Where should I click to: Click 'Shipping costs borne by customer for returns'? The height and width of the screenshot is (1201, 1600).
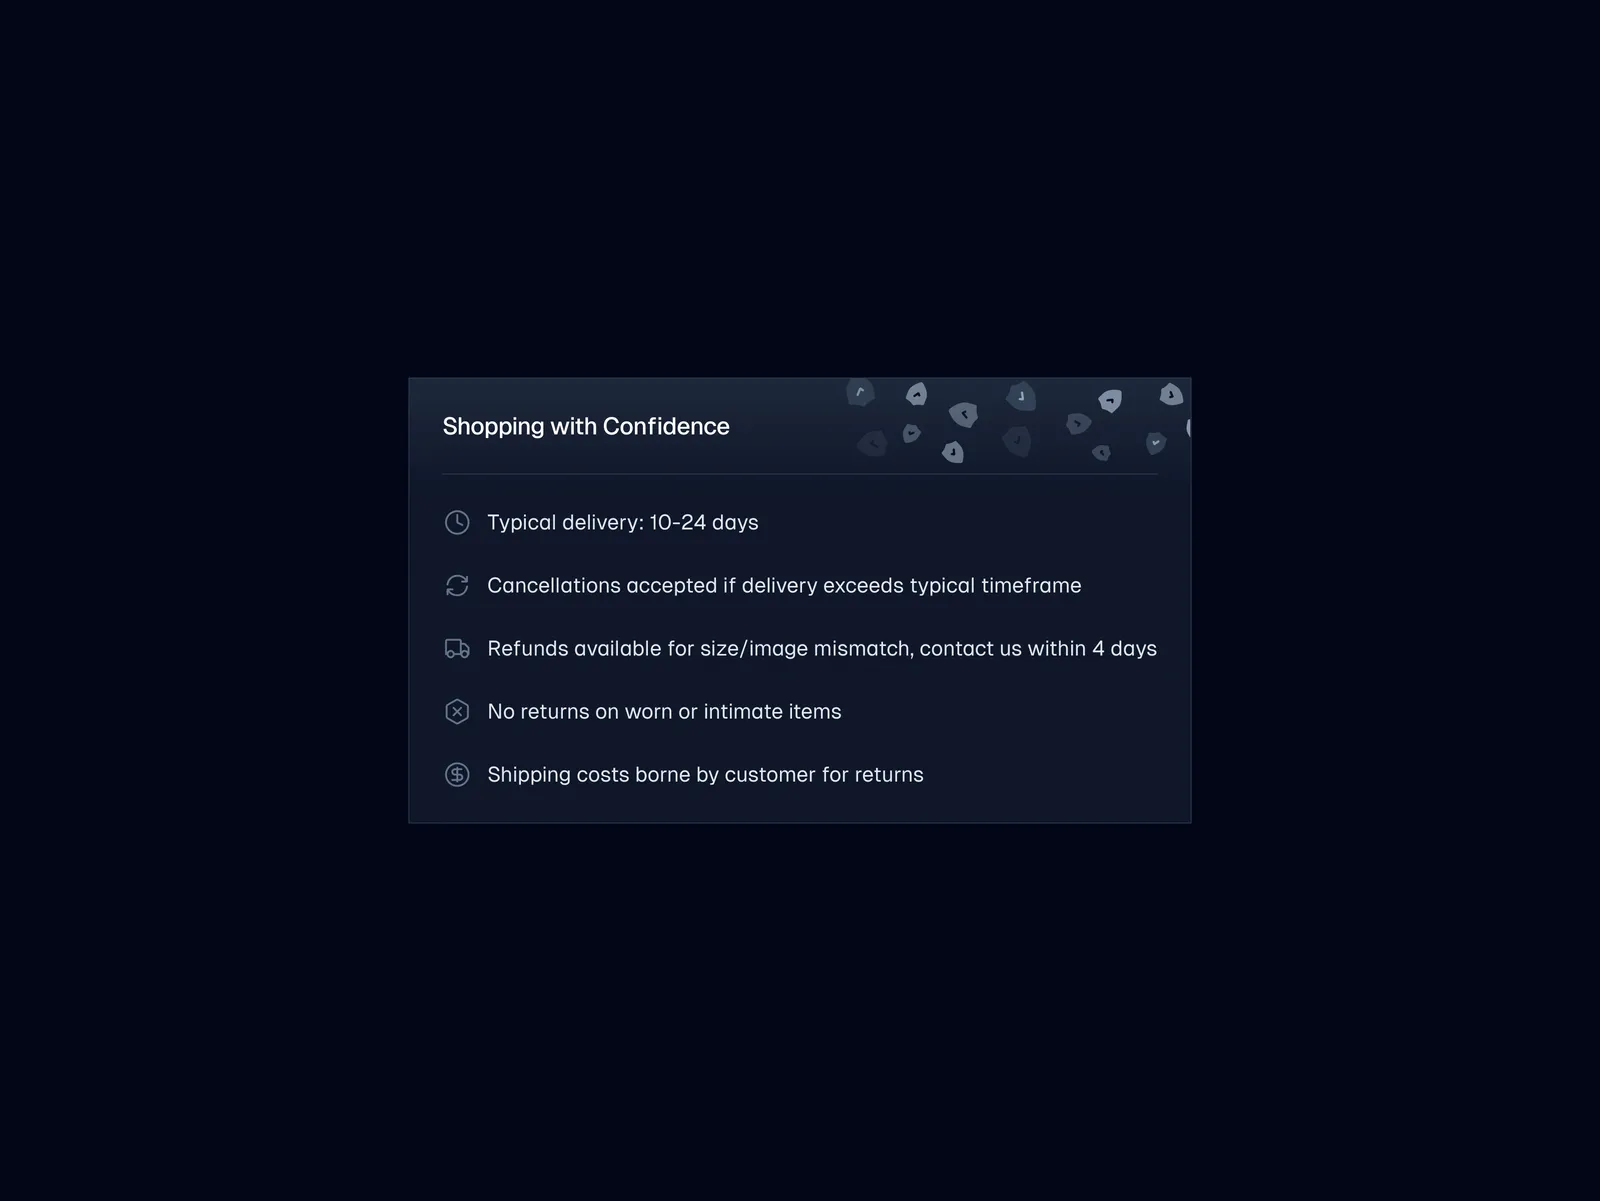click(705, 775)
